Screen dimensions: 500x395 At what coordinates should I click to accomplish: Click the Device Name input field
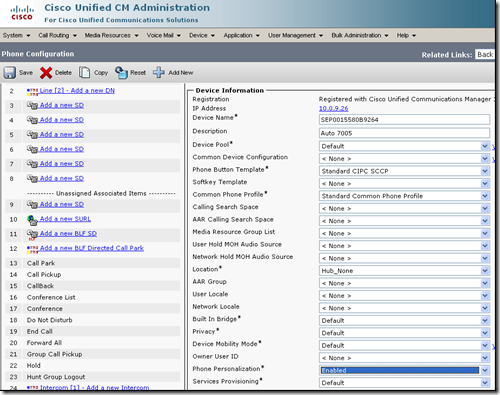coord(404,120)
